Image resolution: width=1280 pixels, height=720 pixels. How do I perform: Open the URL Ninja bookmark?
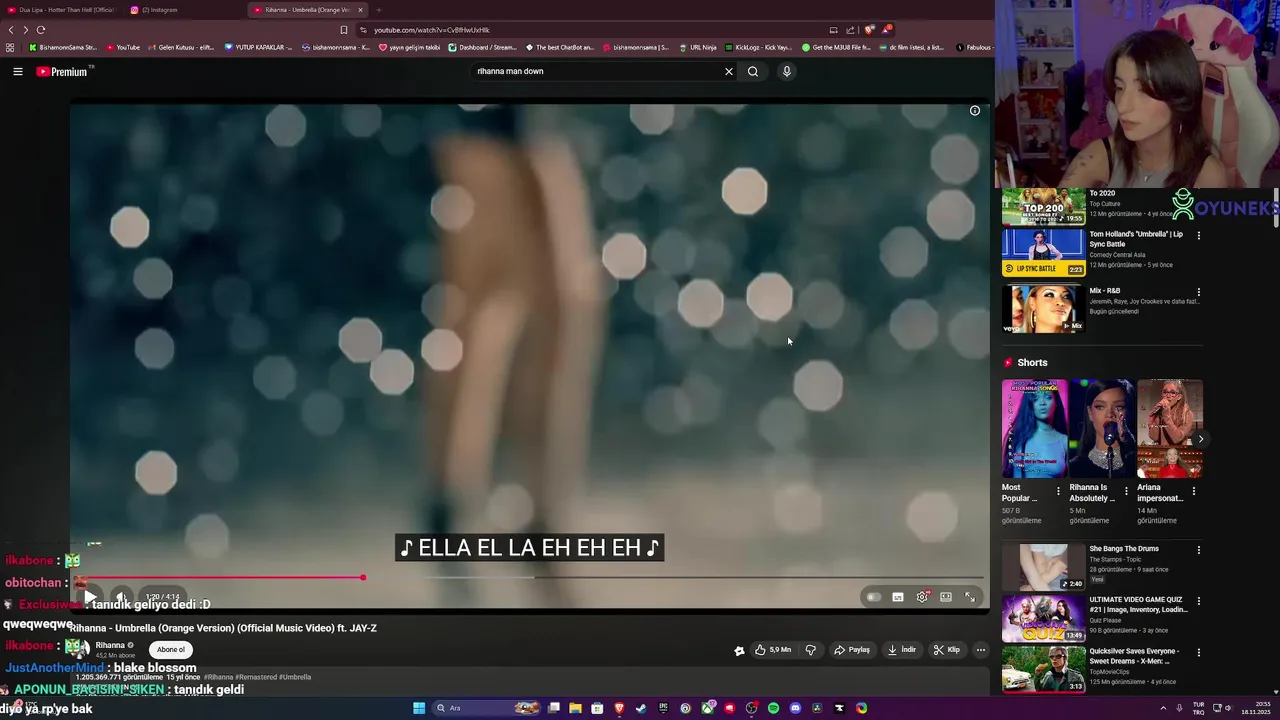pyautogui.click(x=698, y=47)
